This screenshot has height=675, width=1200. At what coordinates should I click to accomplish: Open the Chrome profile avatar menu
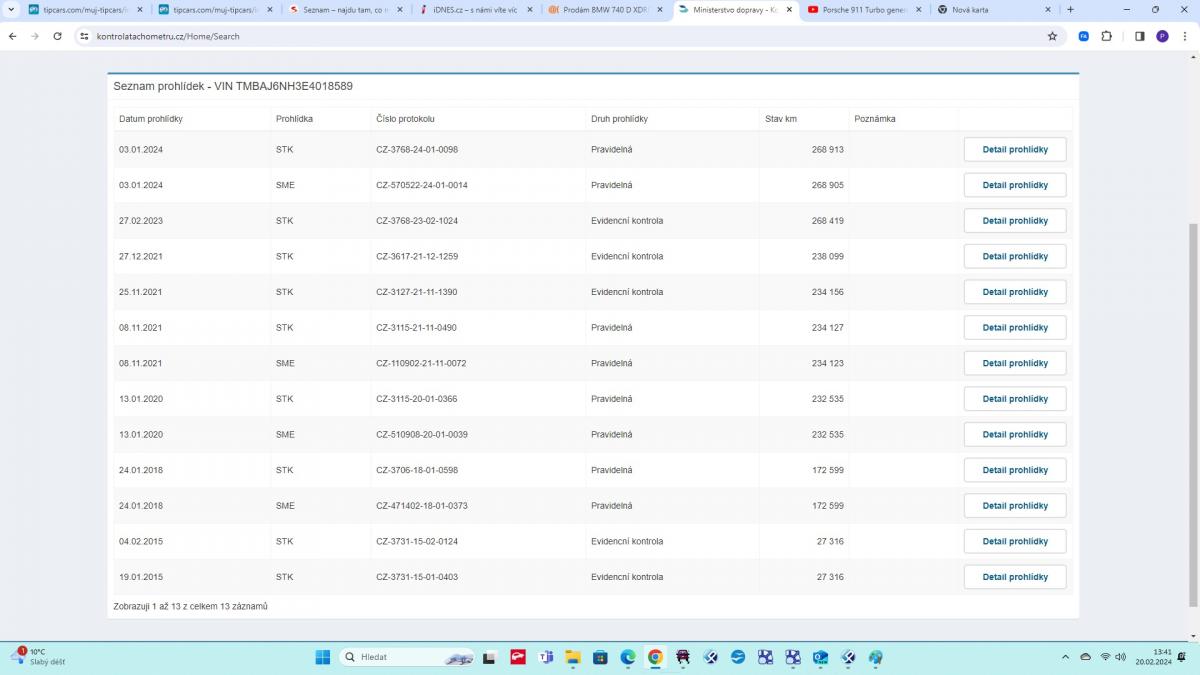point(1162,36)
